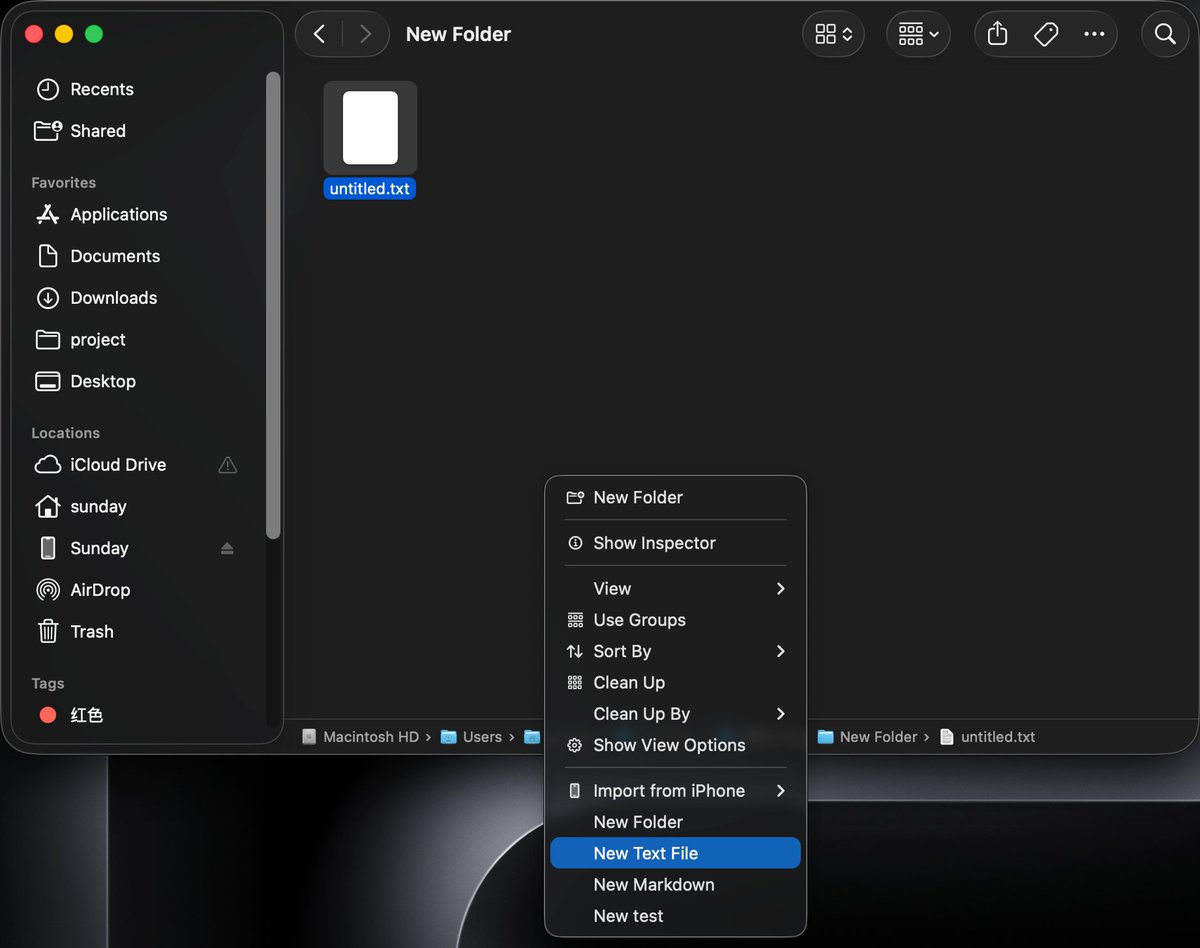The image size is (1200, 948).
Task: Choose New Markdown in context menu
Action: pos(676,885)
